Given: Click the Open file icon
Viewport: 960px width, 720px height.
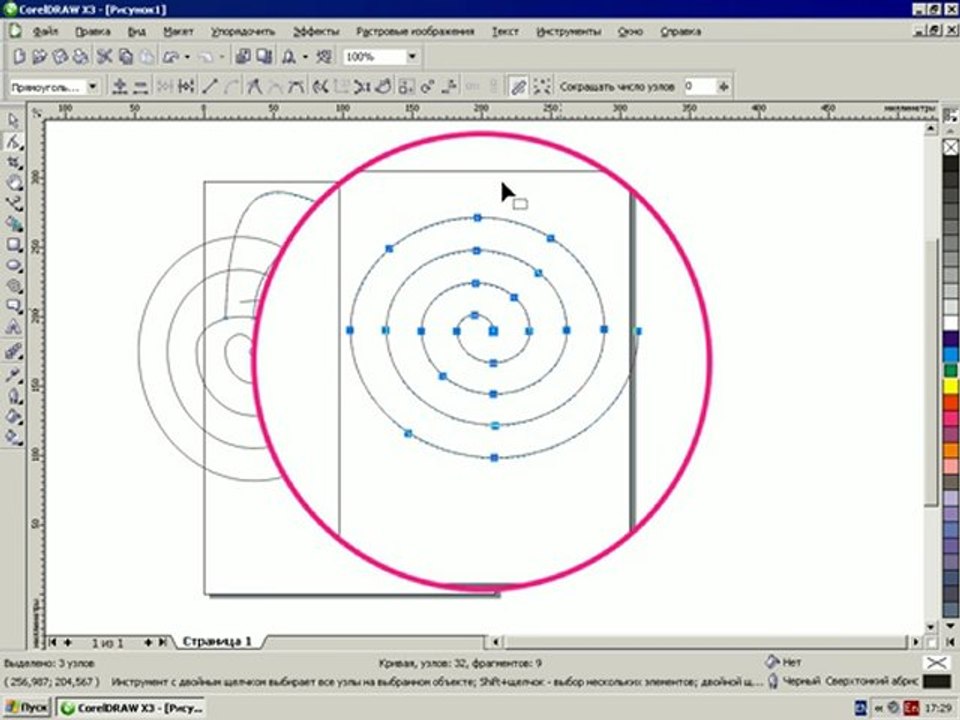Looking at the screenshot, I should (39, 57).
